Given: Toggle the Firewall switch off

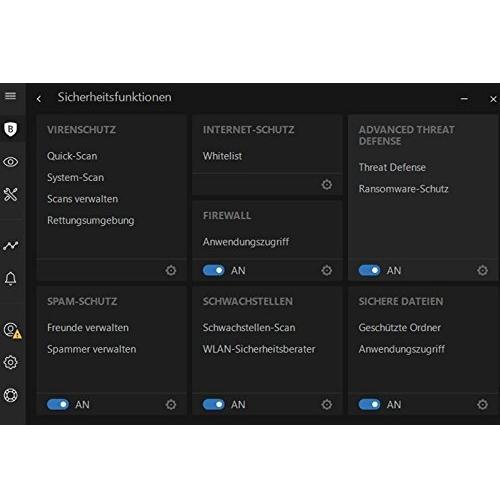Looking at the screenshot, I should click(x=214, y=270).
